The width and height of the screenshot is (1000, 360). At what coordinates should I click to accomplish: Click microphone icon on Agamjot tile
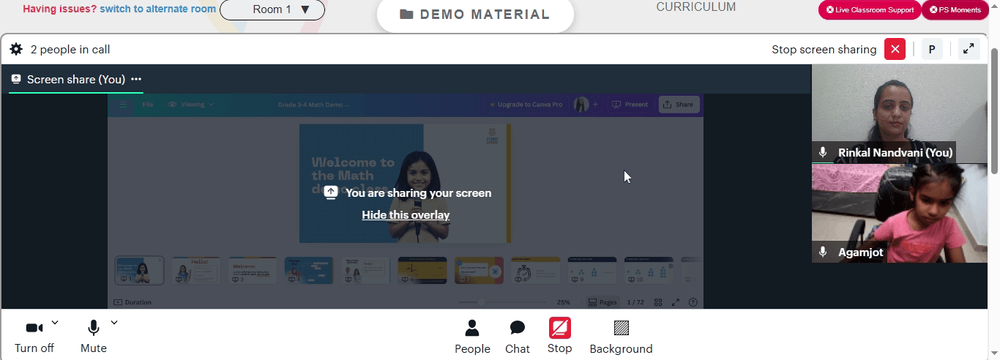823,252
